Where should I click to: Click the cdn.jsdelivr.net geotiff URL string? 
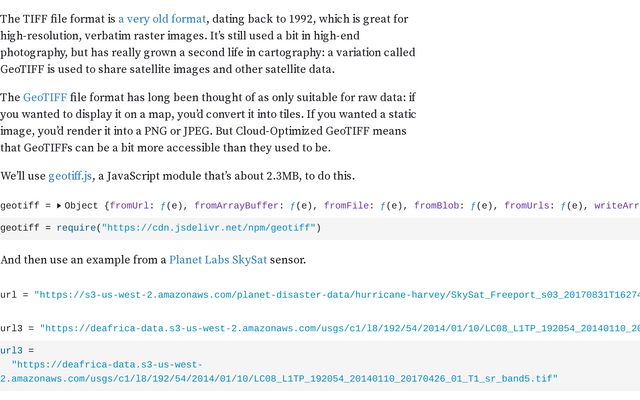(x=209, y=228)
